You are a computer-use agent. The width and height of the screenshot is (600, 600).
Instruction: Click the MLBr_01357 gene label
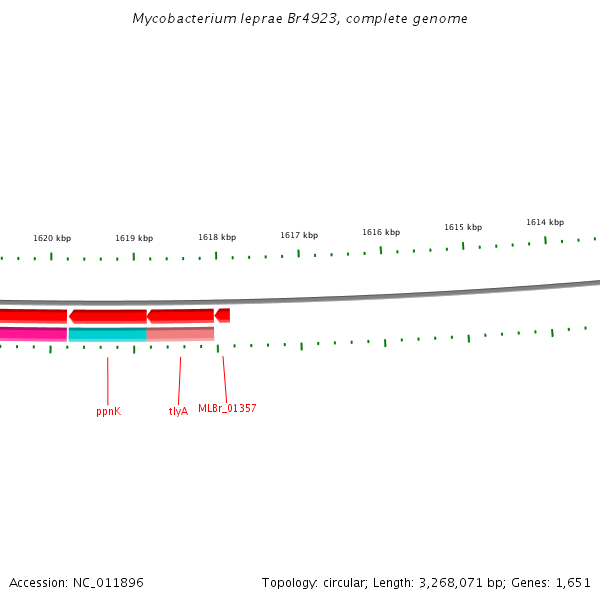pyautogui.click(x=227, y=408)
